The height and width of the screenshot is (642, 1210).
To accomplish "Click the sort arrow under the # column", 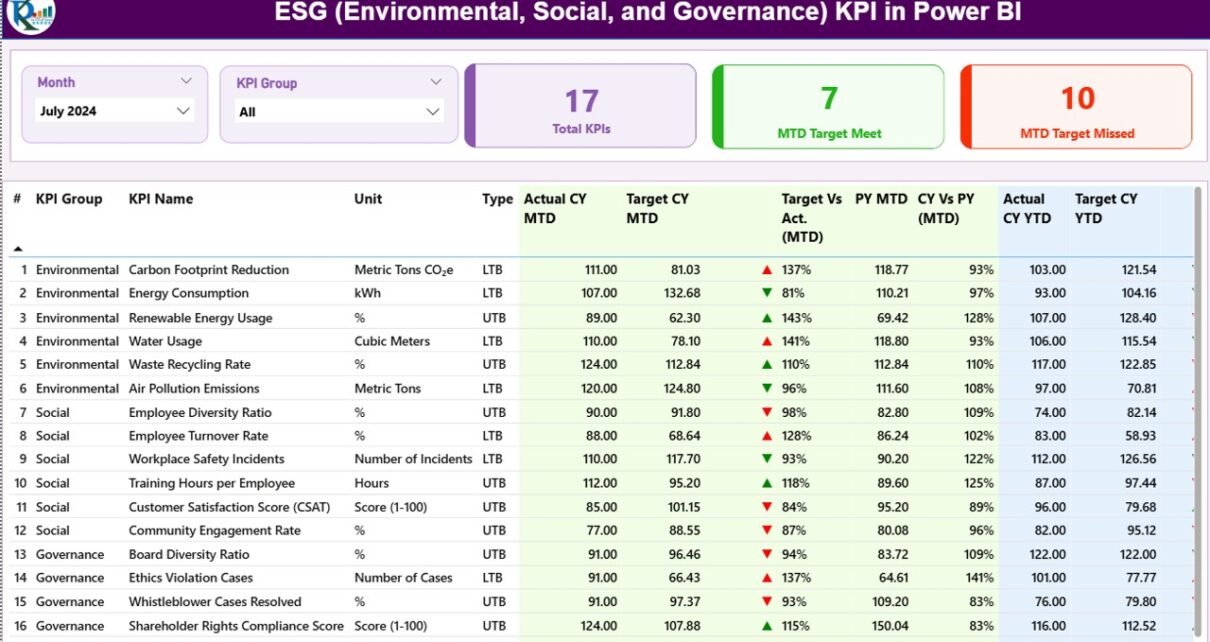I will pos(18,248).
